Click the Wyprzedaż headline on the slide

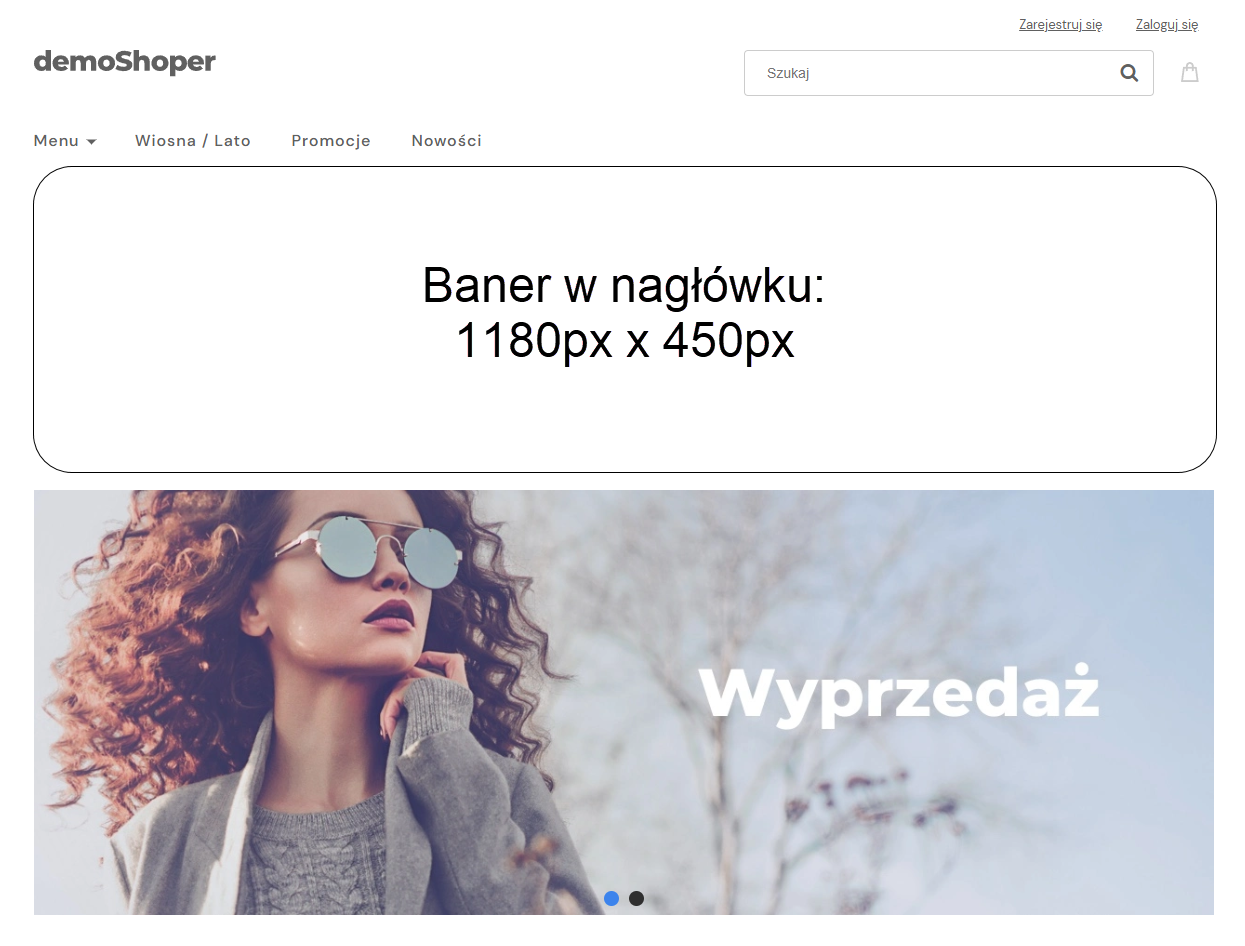click(898, 693)
